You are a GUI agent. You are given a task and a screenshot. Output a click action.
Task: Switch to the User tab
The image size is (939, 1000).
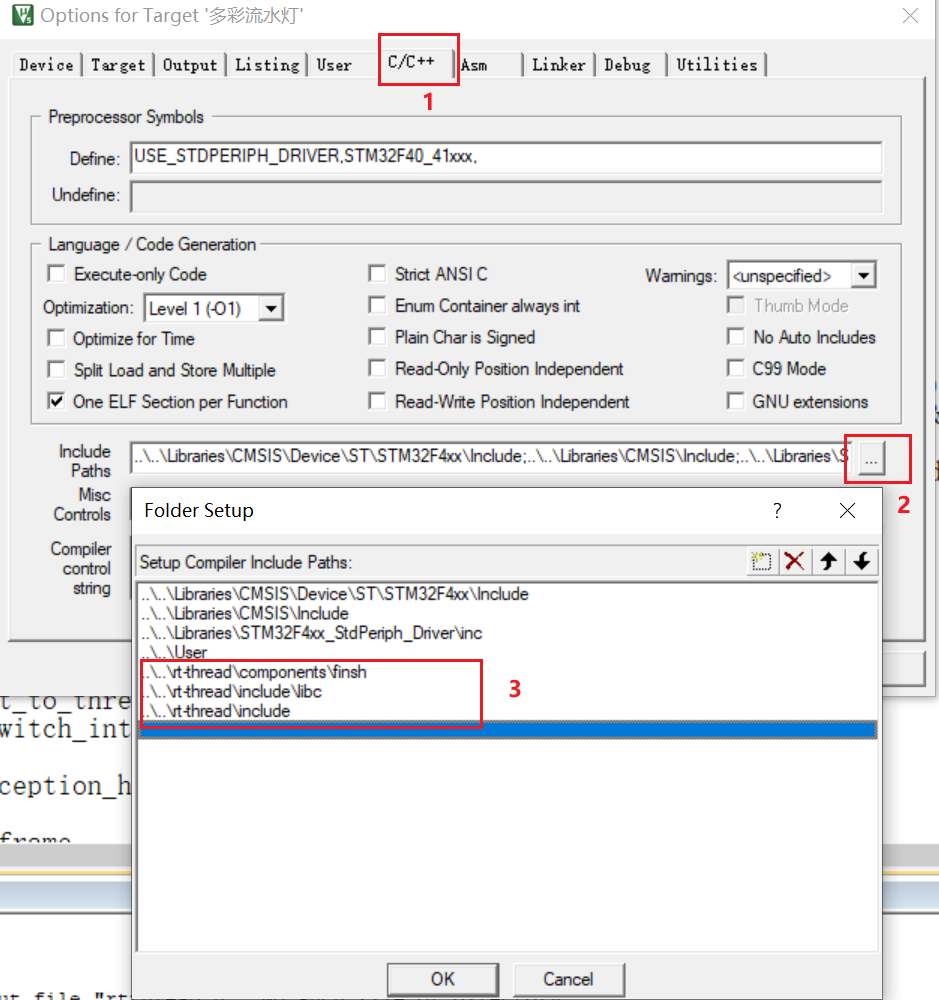pyautogui.click(x=334, y=64)
